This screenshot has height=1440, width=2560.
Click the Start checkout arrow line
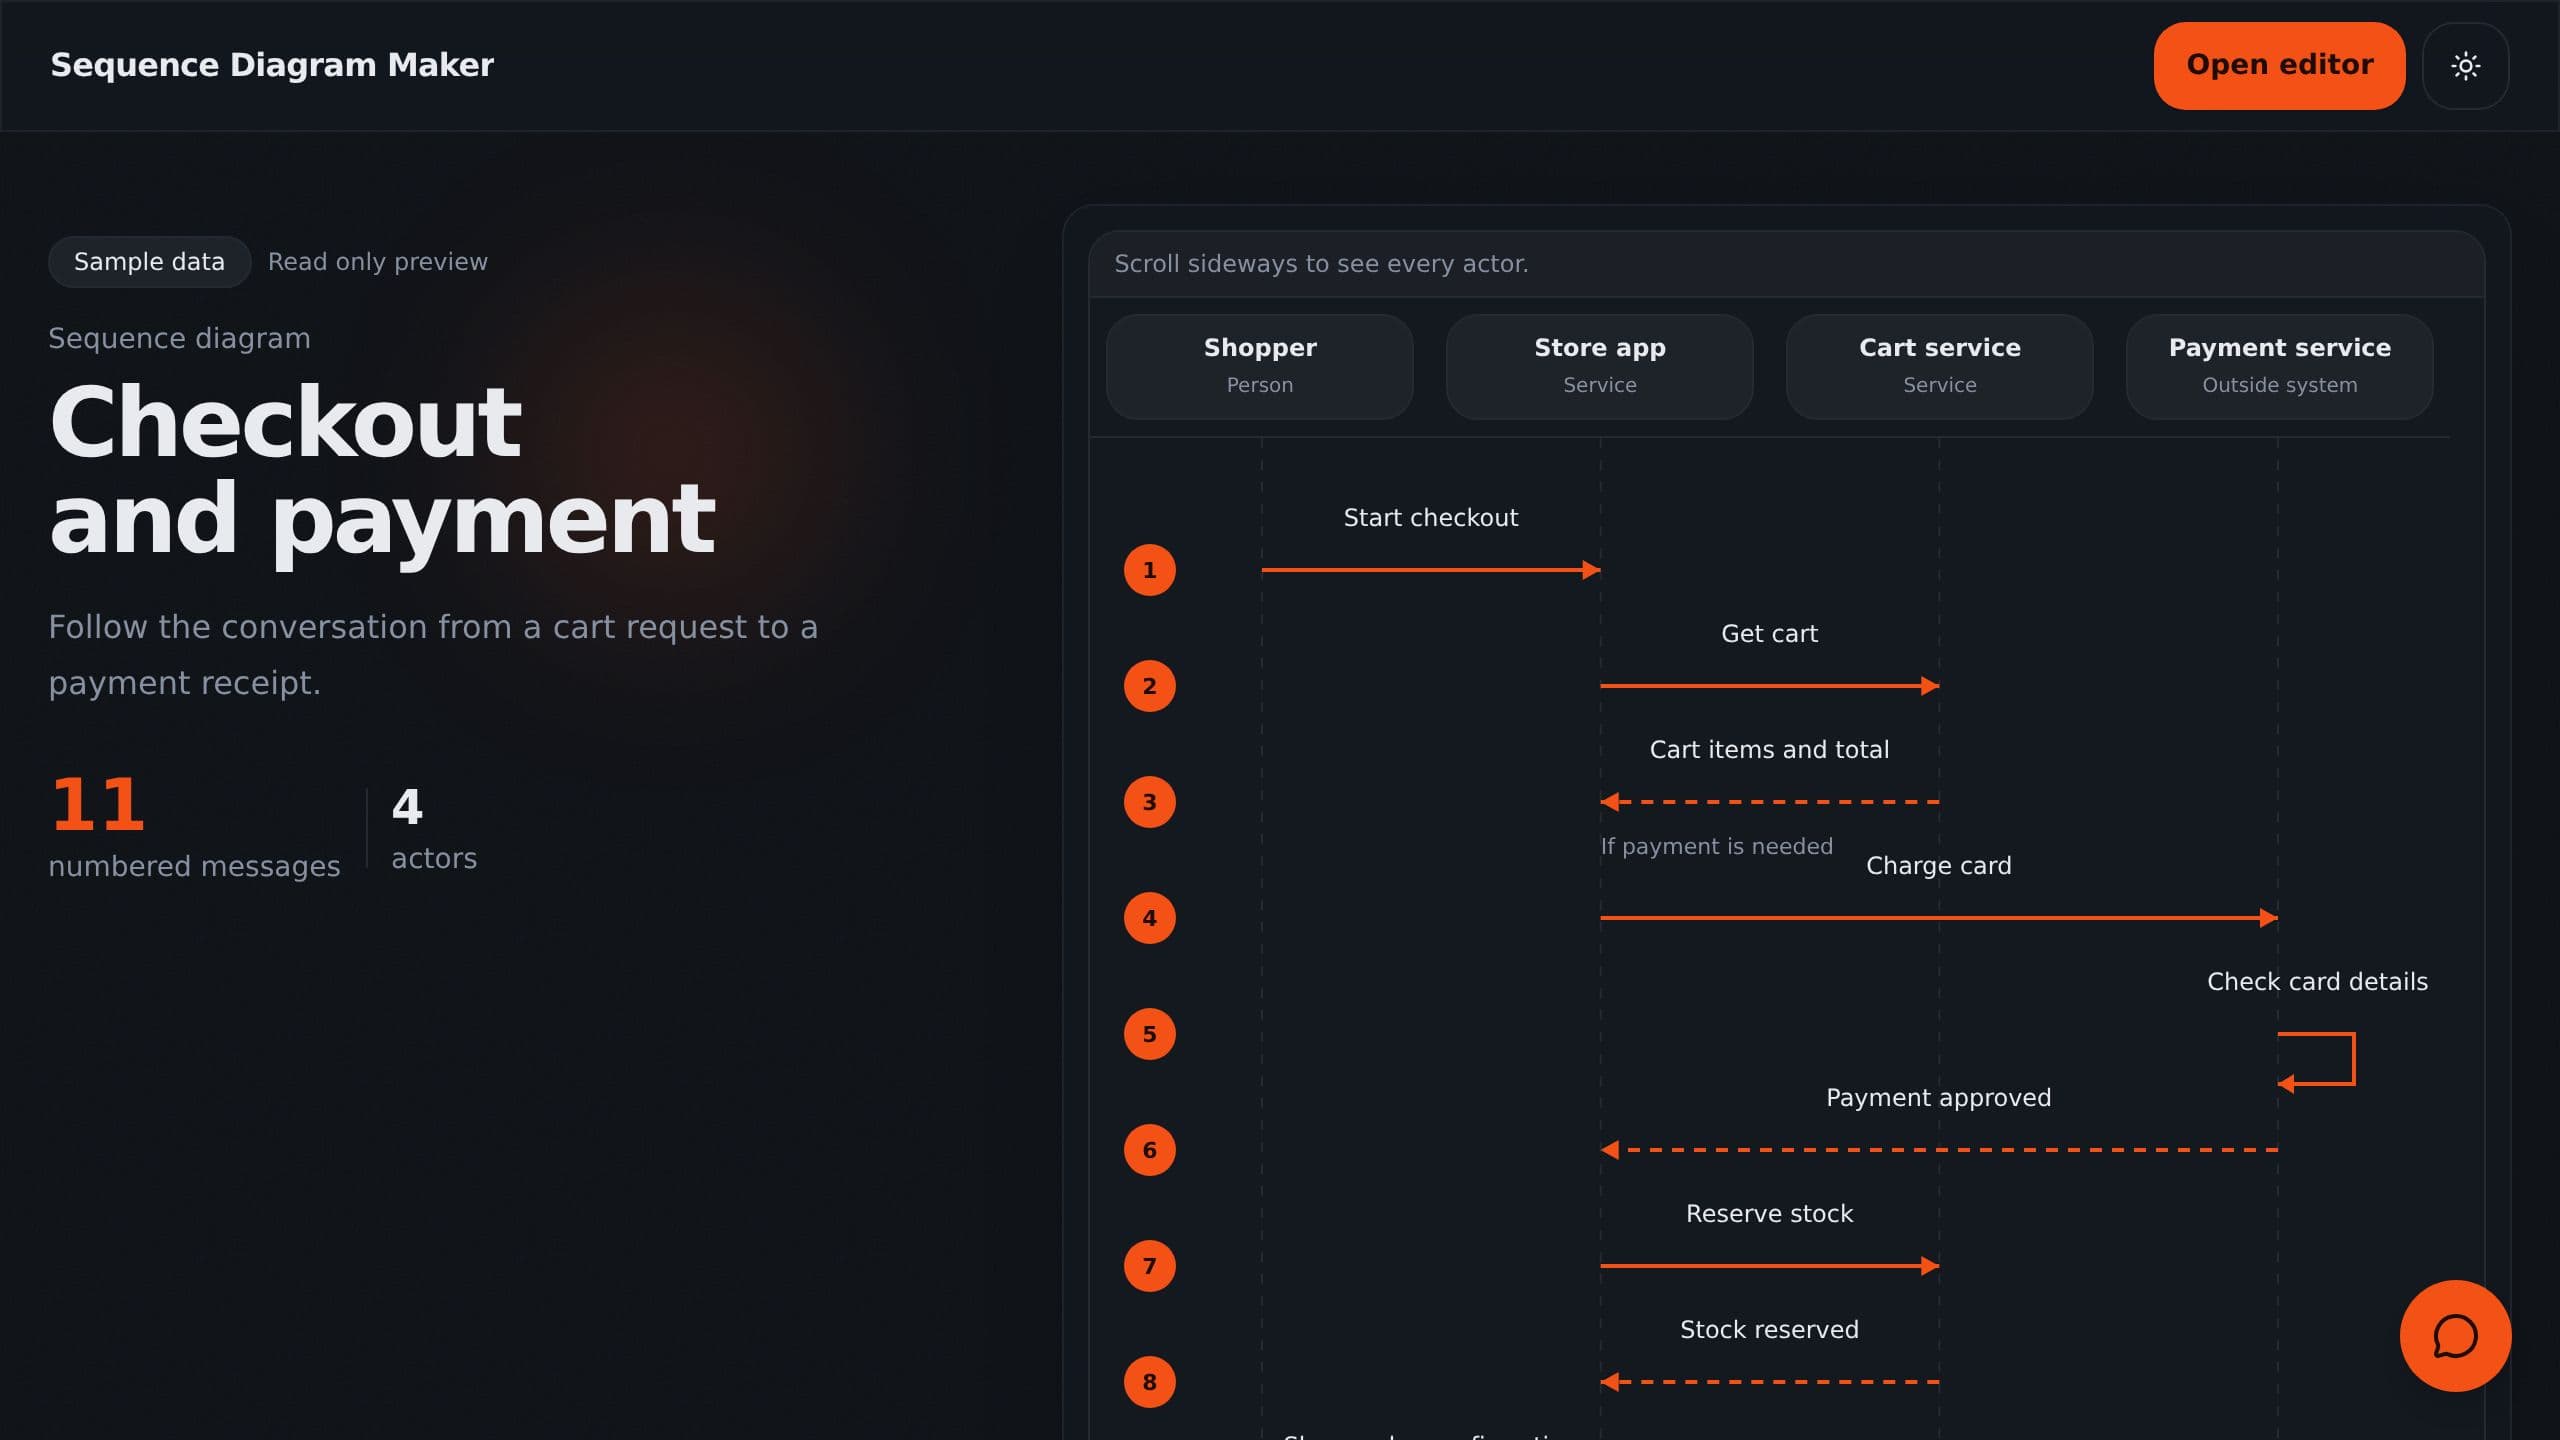point(1431,570)
